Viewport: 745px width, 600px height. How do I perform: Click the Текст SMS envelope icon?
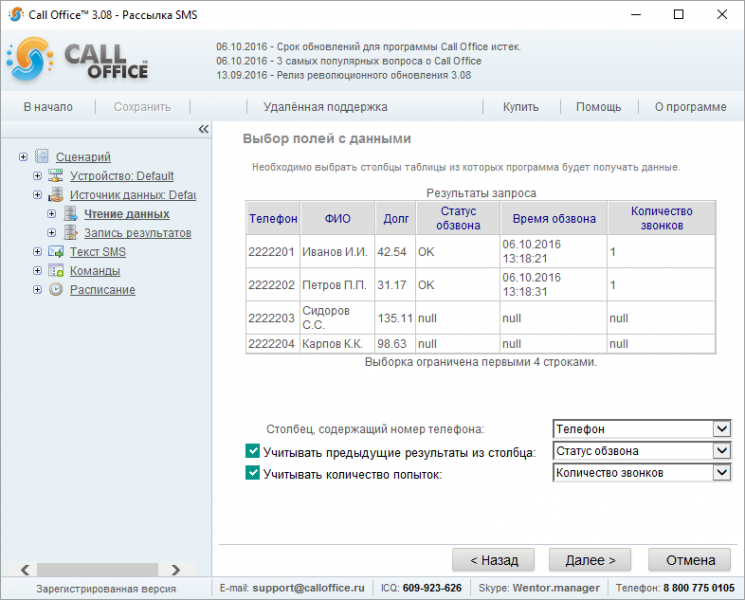click(x=56, y=252)
